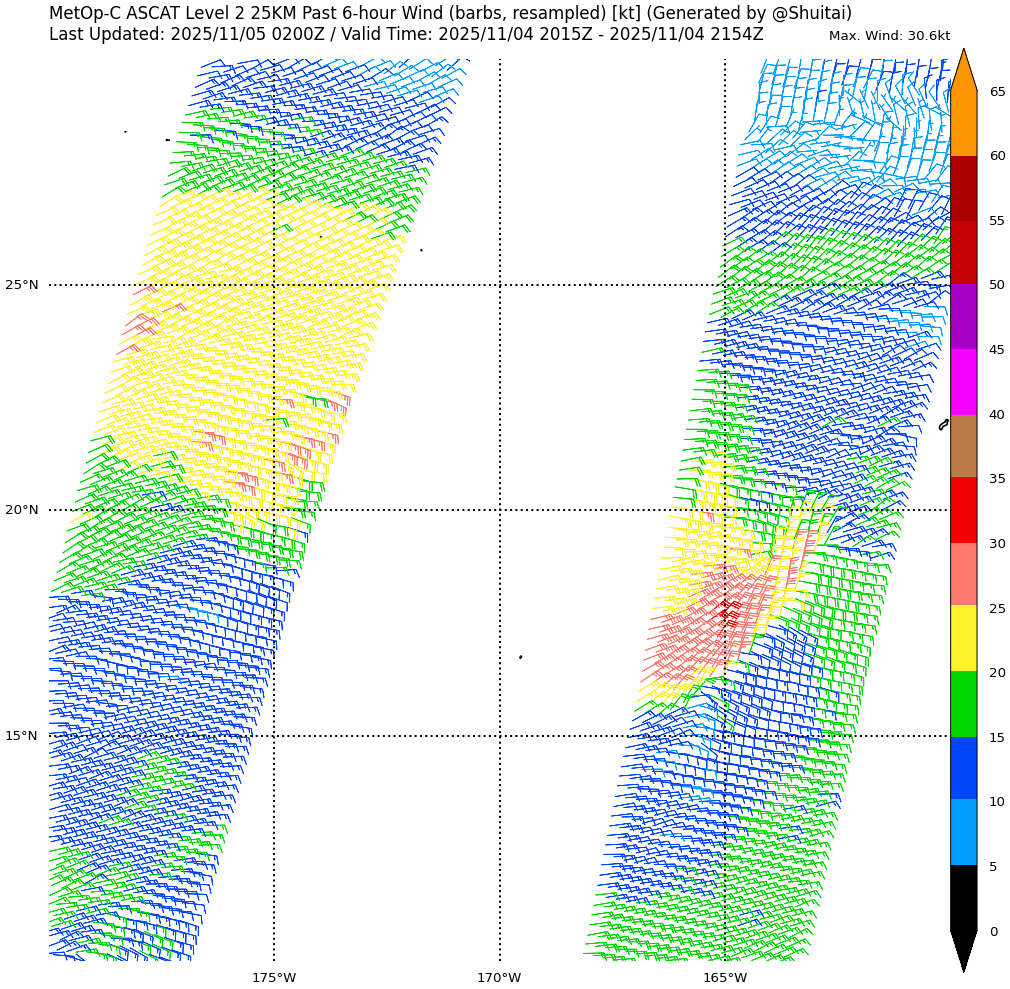The image size is (1010, 989).
Task: Click the orange 60-65 kt colorbar segment
Action: tap(963, 123)
